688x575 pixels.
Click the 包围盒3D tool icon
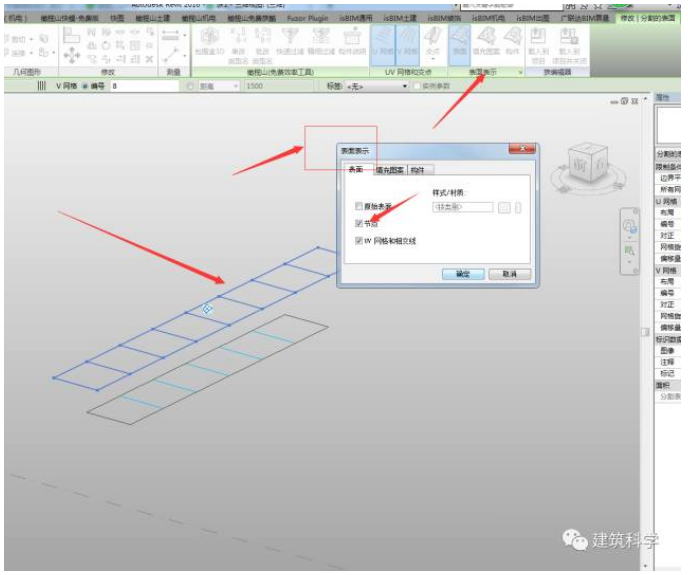(209, 36)
